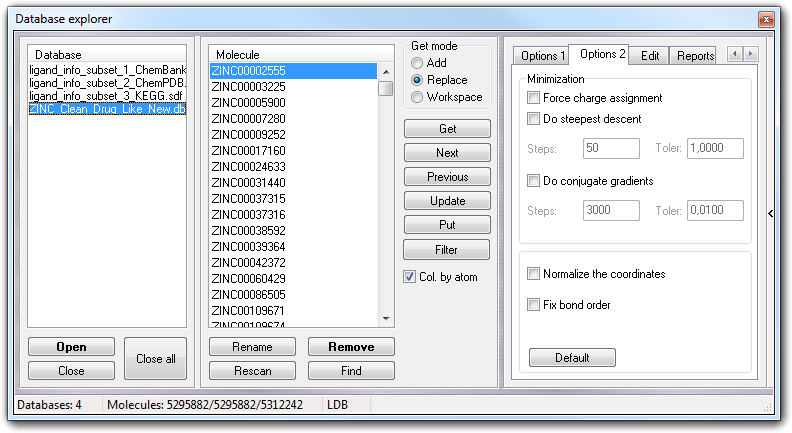The height and width of the screenshot is (433, 792).
Task: Switch to the Options 1 tab
Action: point(543,56)
